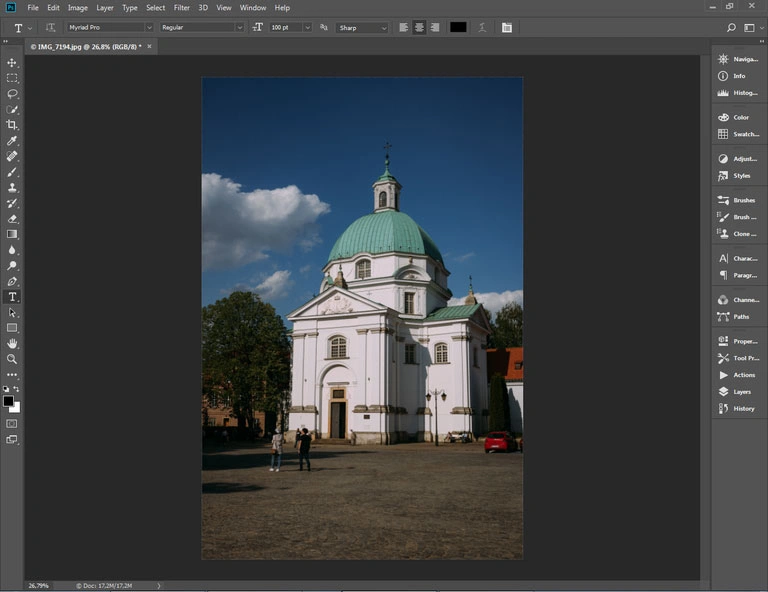Click the foreground color swatch in toolbox
The image size is (768, 592).
click(x=8, y=401)
